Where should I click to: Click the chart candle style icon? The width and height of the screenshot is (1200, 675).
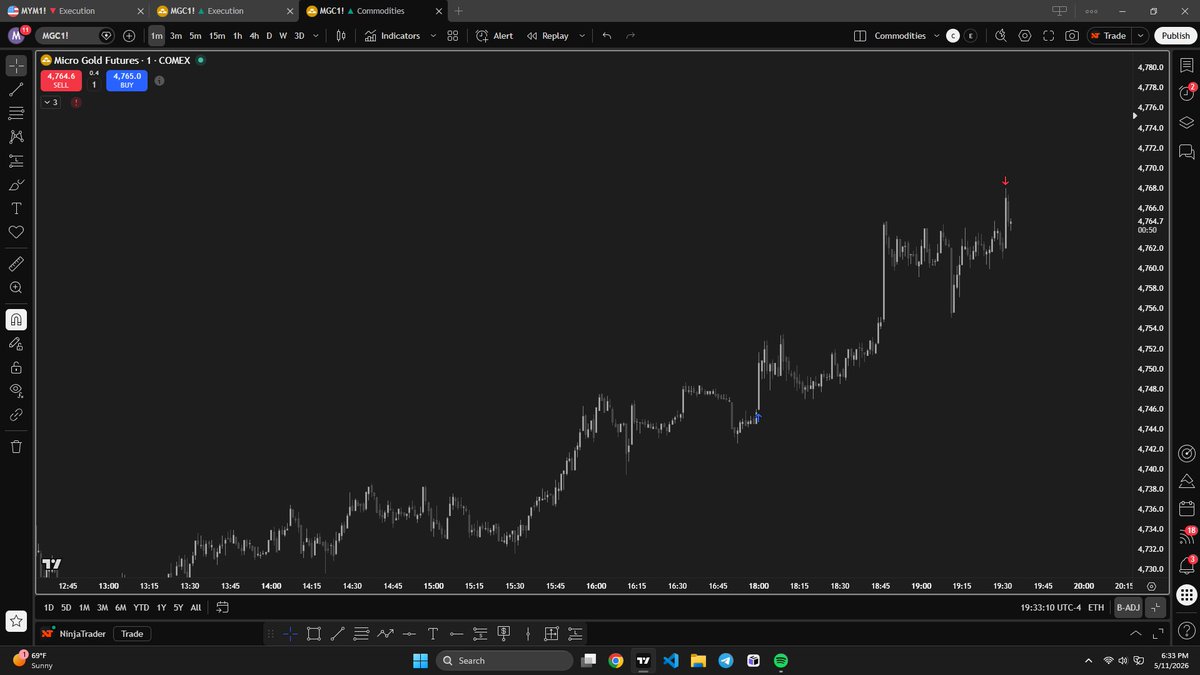point(341,35)
